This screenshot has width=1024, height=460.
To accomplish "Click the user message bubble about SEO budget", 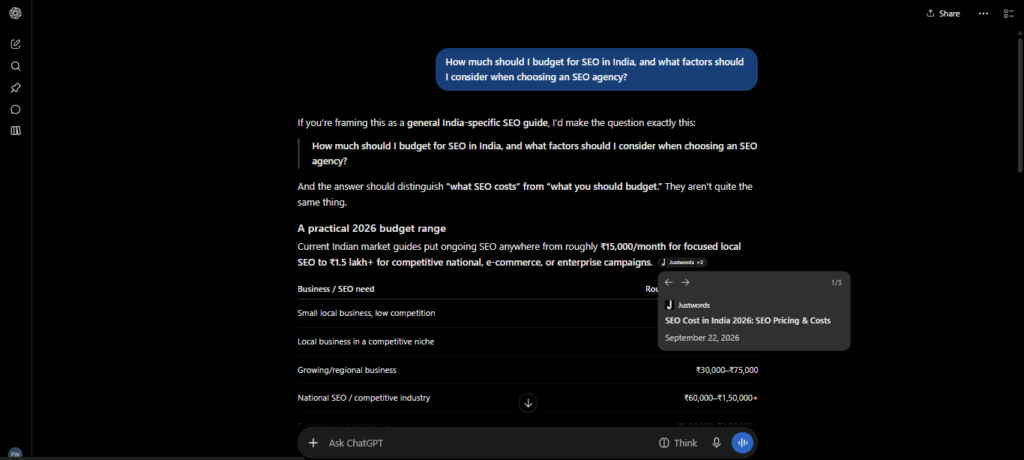I will coord(596,69).
